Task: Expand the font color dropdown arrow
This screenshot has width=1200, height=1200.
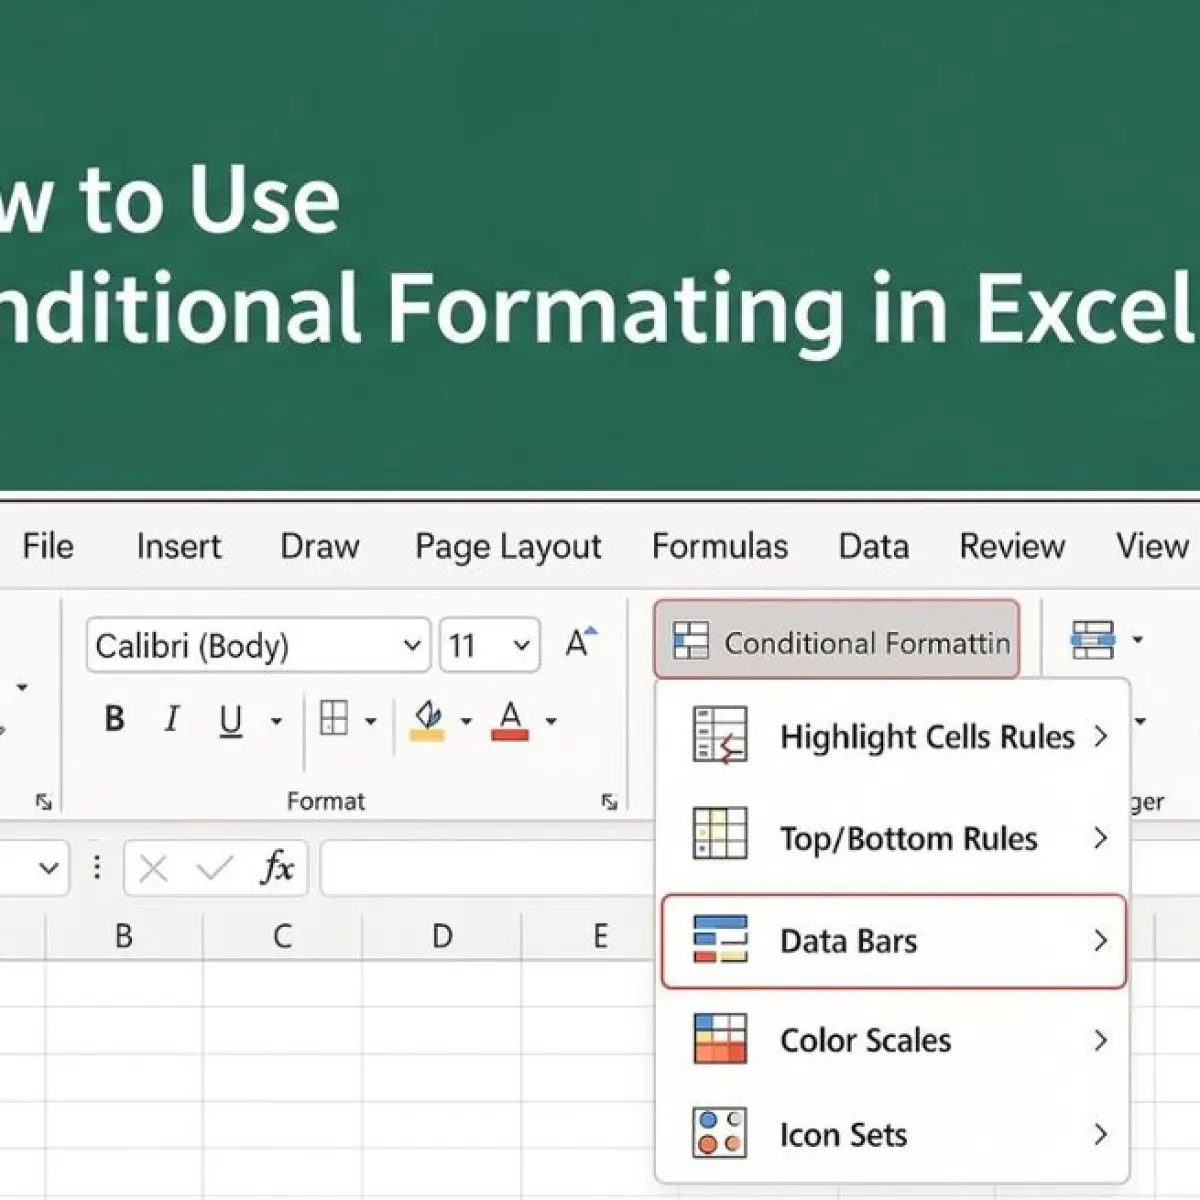Action: (550, 721)
